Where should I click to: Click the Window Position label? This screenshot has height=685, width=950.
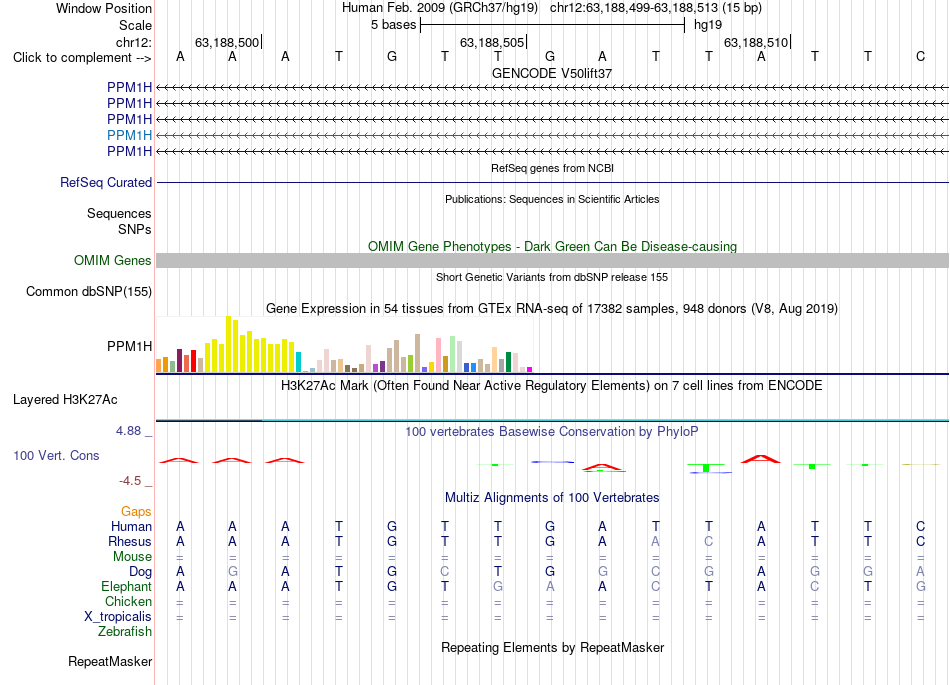pyautogui.click(x=104, y=8)
